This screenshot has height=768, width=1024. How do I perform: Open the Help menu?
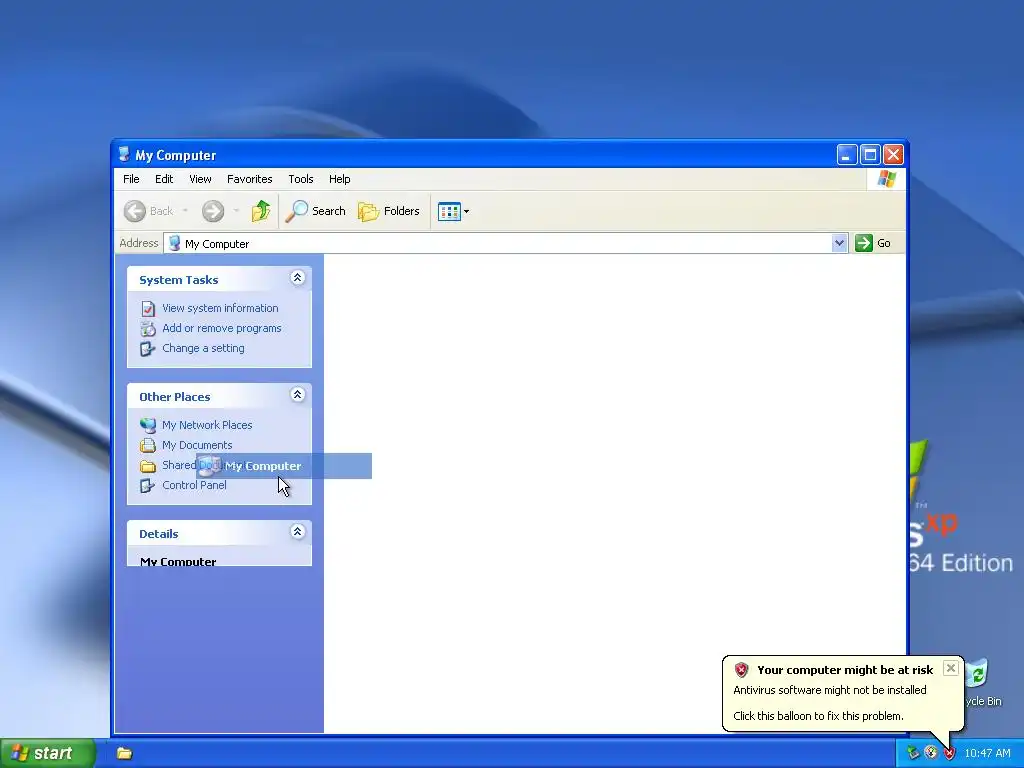339,179
